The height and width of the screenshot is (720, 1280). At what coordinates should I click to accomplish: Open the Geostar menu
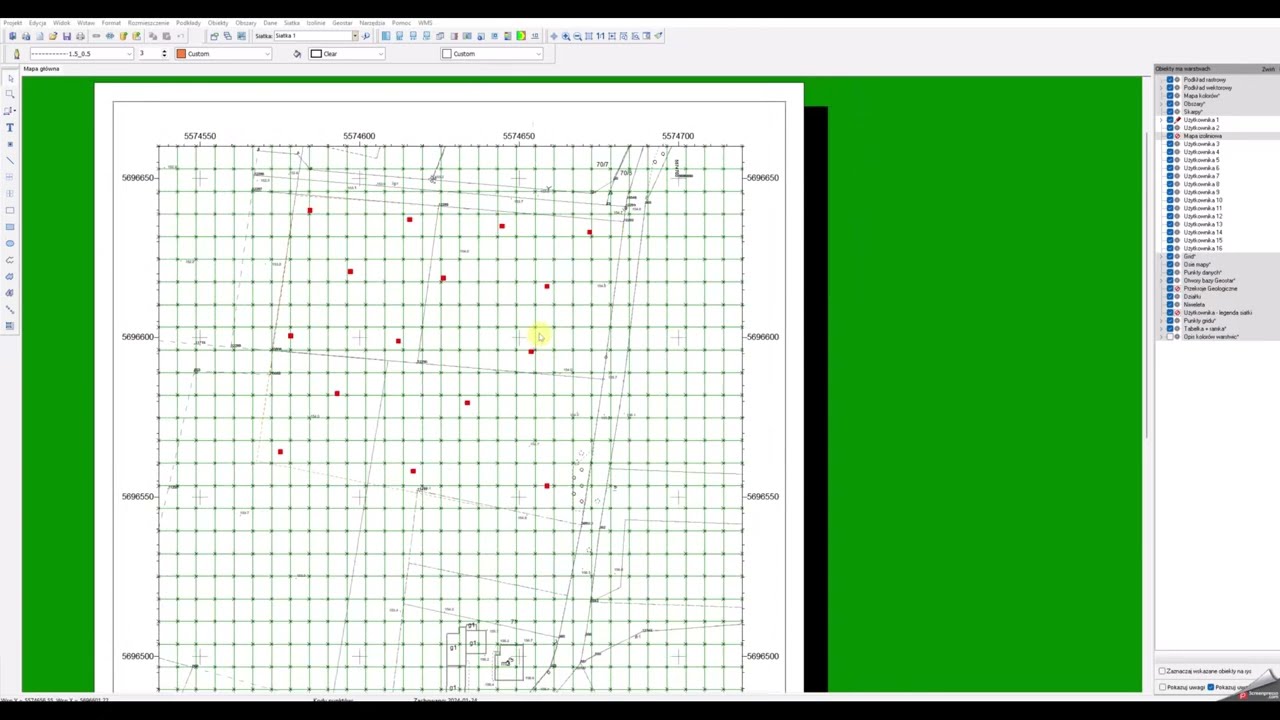(x=343, y=23)
